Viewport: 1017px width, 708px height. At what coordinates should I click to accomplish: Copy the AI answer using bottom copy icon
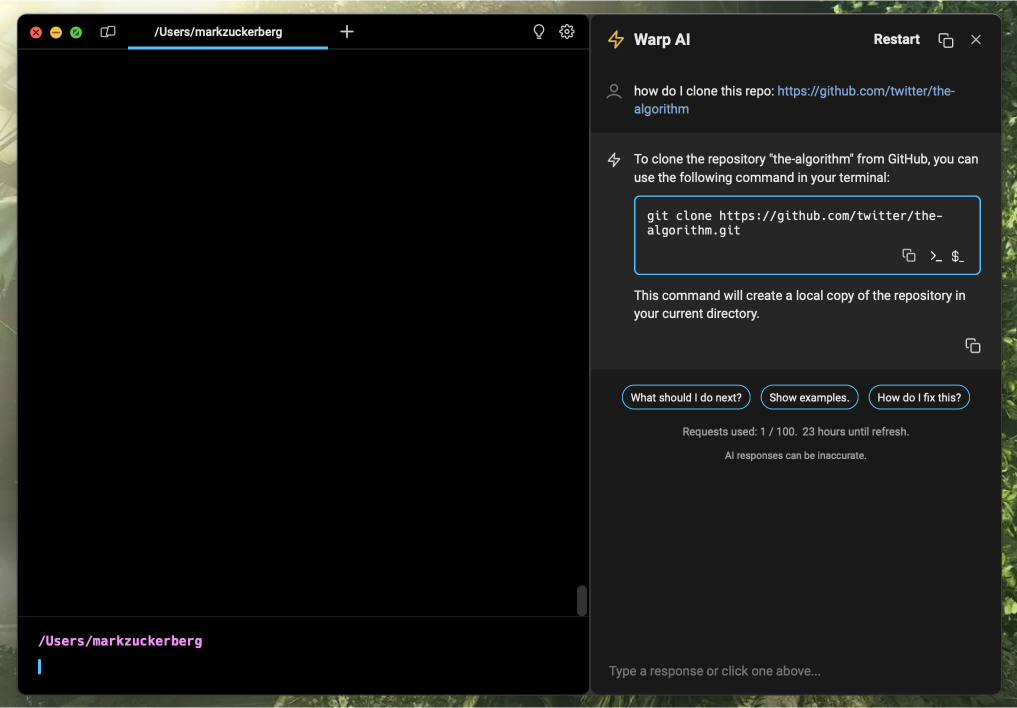(972, 346)
